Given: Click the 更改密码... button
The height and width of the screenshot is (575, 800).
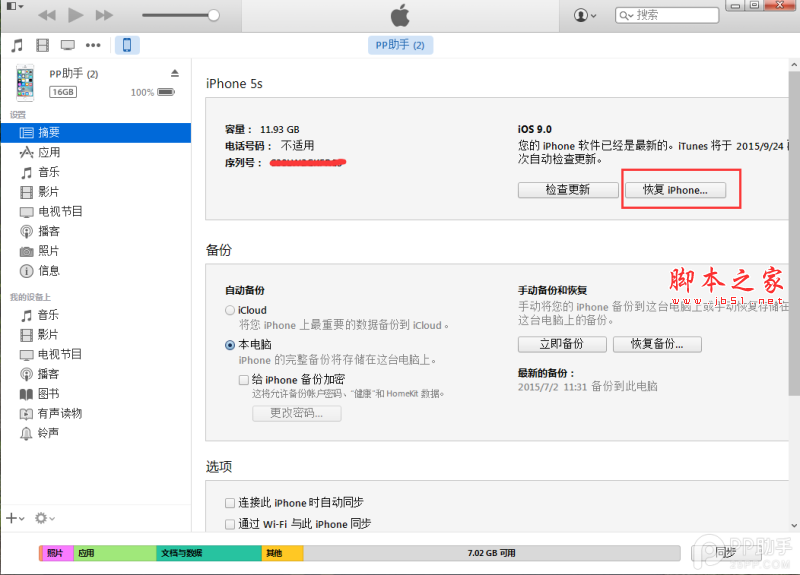Looking at the screenshot, I should (x=296, y=413).
